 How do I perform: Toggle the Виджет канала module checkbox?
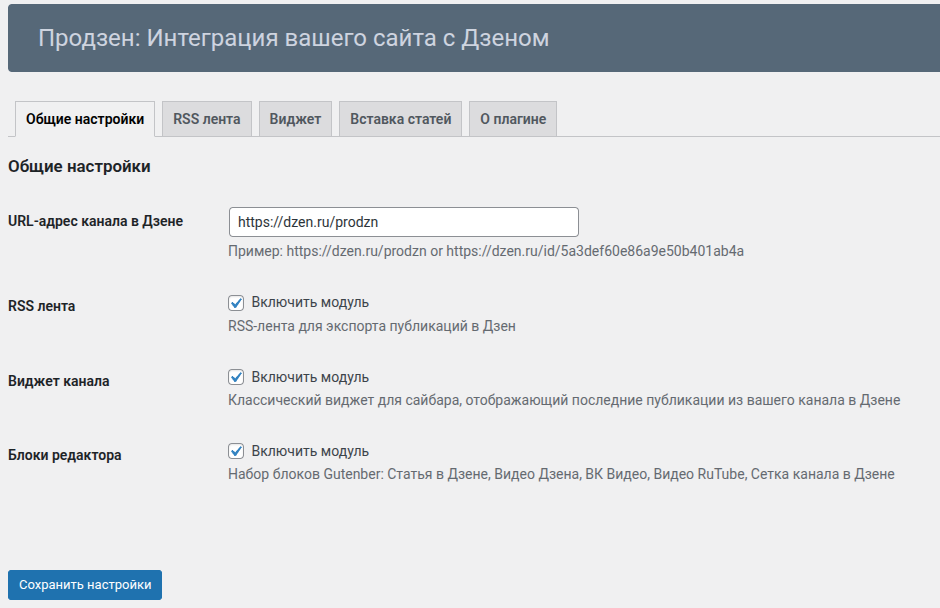pos(237,378)
